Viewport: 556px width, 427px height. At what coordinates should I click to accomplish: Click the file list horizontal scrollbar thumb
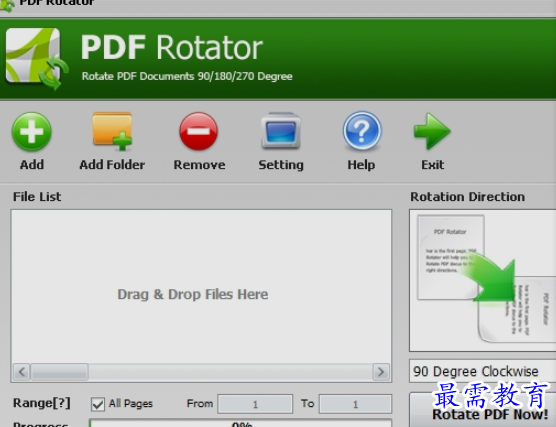pos(59,372)
